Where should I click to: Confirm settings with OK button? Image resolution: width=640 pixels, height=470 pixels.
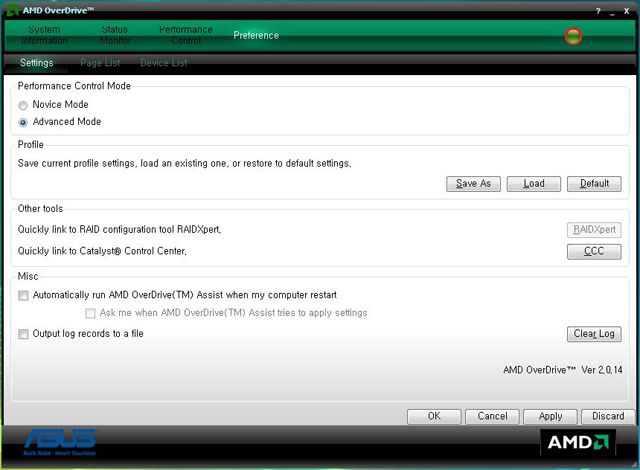(434, 416)
